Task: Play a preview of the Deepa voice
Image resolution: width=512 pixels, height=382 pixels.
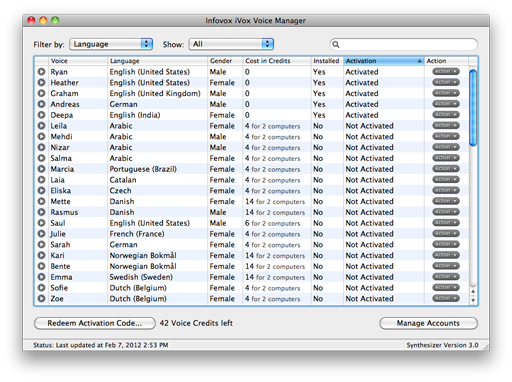Action: click(x=41, y=115)
